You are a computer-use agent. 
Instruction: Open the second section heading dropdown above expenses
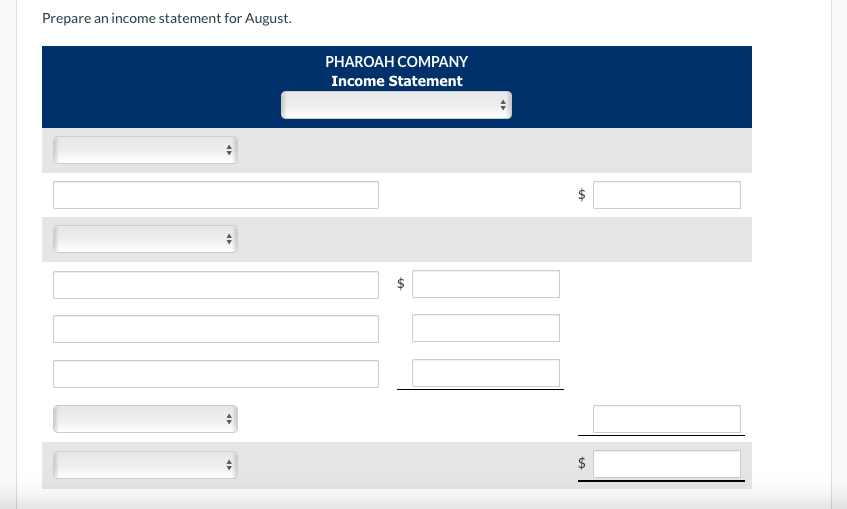coord(145,239)
